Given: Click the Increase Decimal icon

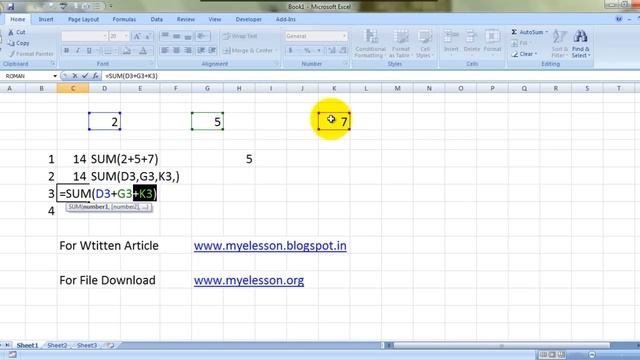Looking at the screenshot, I should (332, 51).
